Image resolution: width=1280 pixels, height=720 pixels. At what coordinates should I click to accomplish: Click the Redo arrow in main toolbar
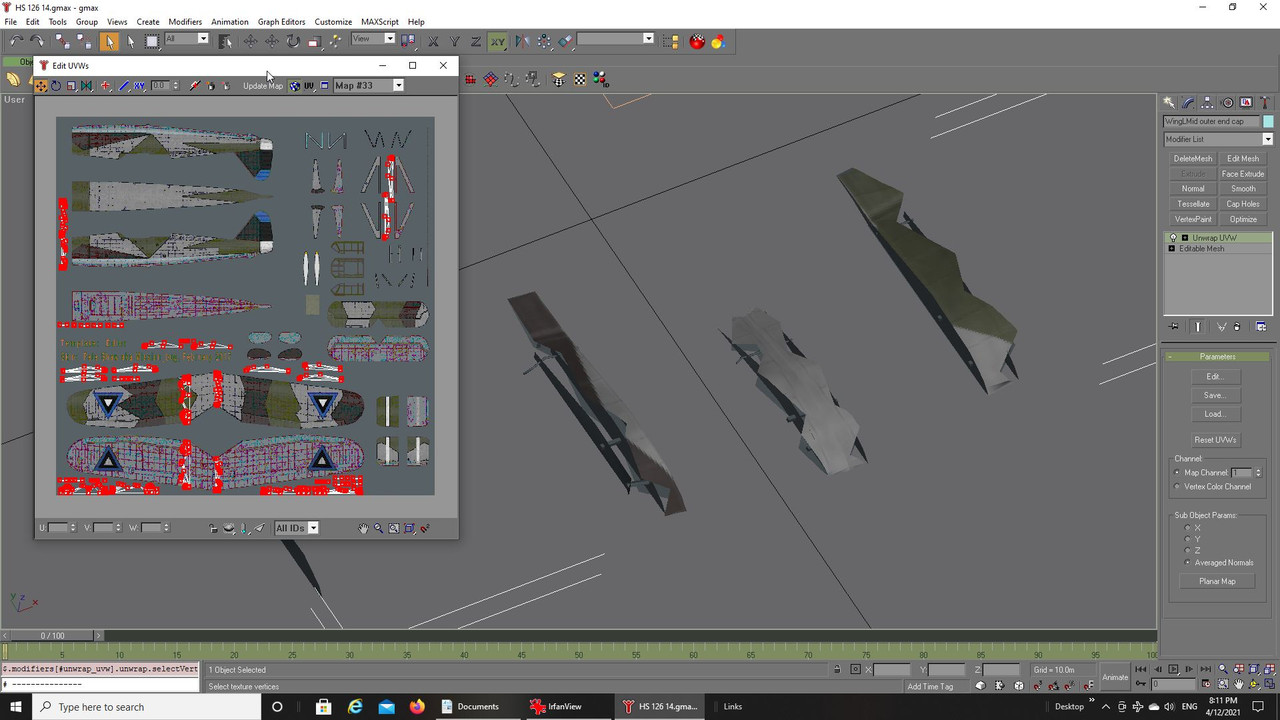[37, 41]
